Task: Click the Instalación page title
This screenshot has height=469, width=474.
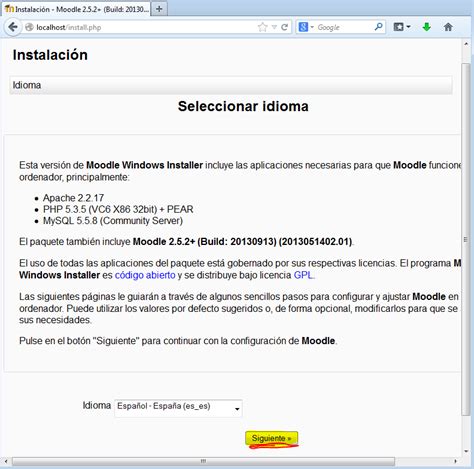Action: (50, 55)
